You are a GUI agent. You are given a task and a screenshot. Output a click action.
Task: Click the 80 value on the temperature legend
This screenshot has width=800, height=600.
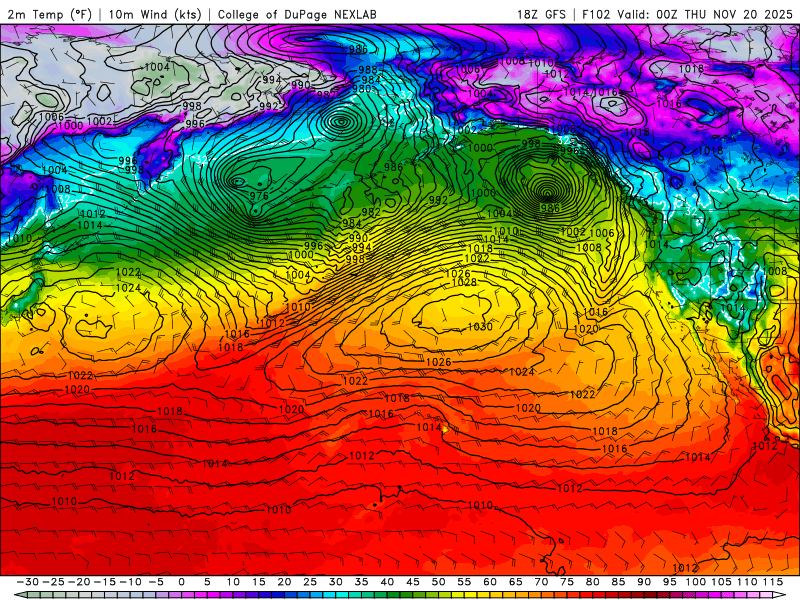point(592,582)
